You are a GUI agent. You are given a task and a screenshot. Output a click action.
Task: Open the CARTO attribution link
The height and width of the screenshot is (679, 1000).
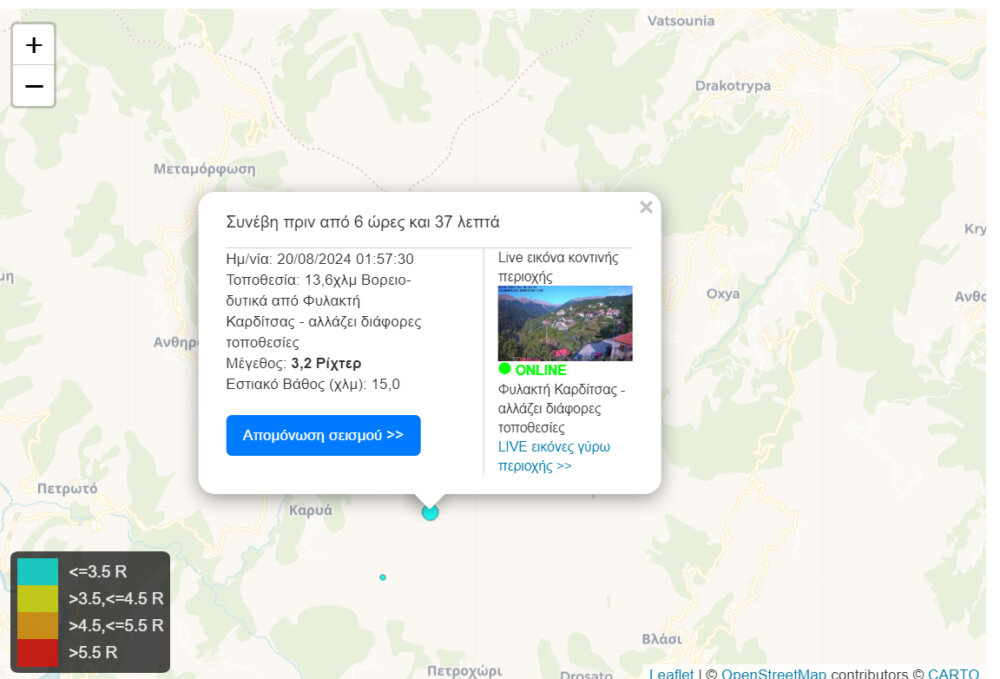[953, 674]
